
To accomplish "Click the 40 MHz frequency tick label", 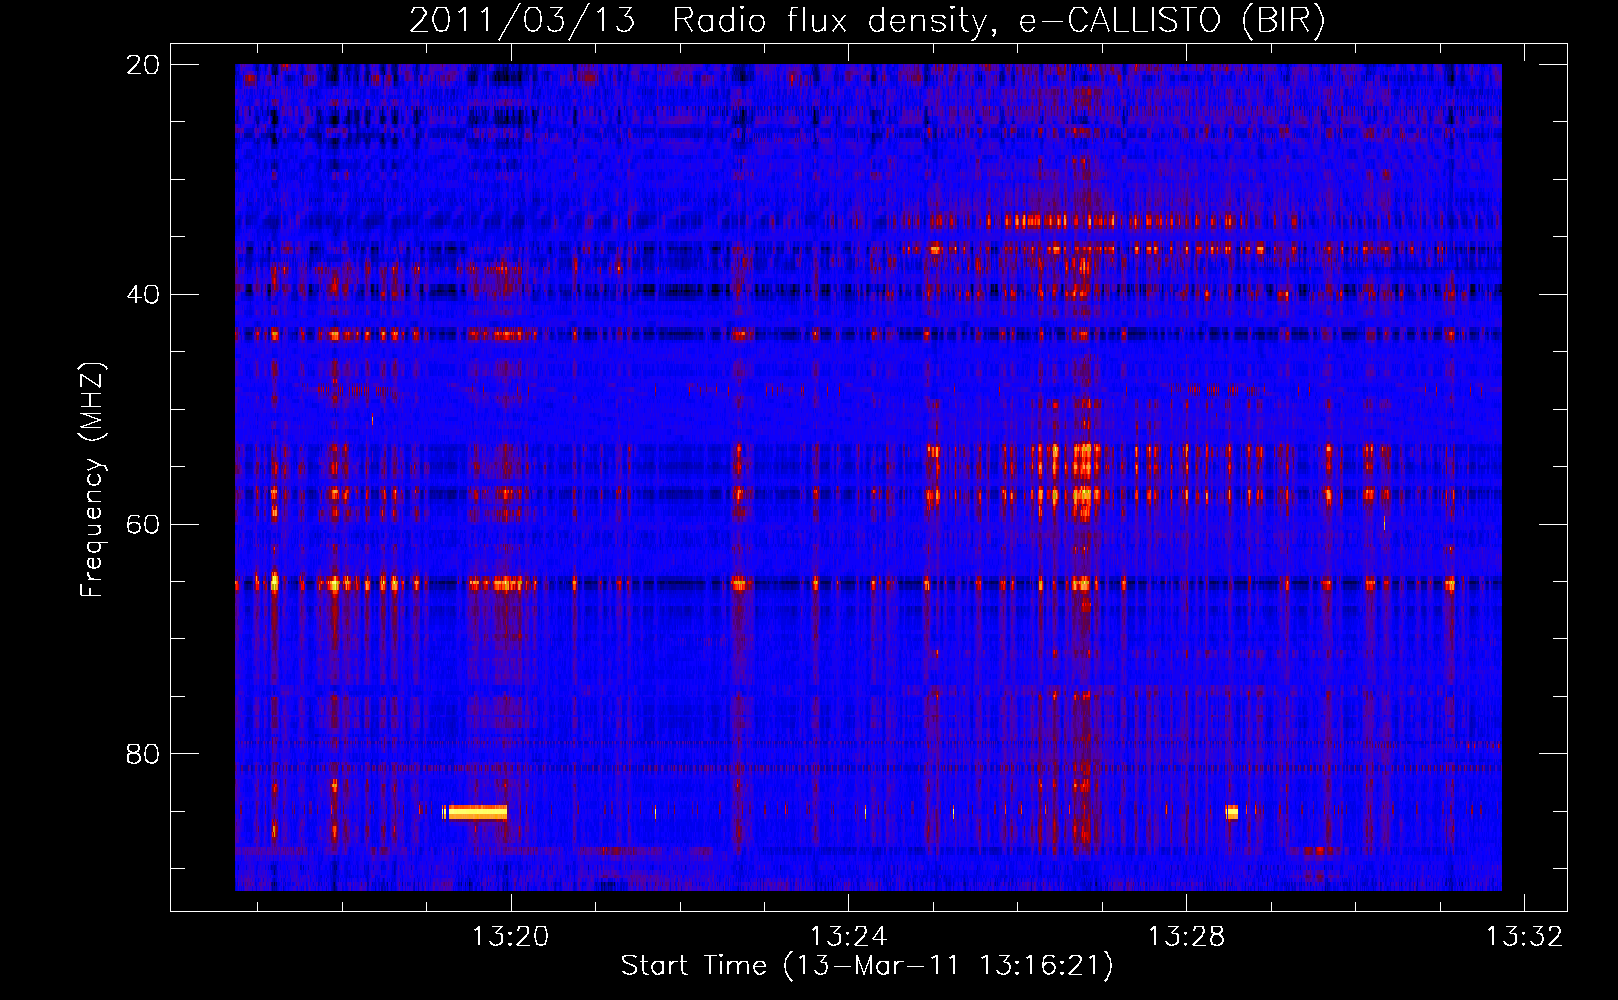I will (142, 295).
